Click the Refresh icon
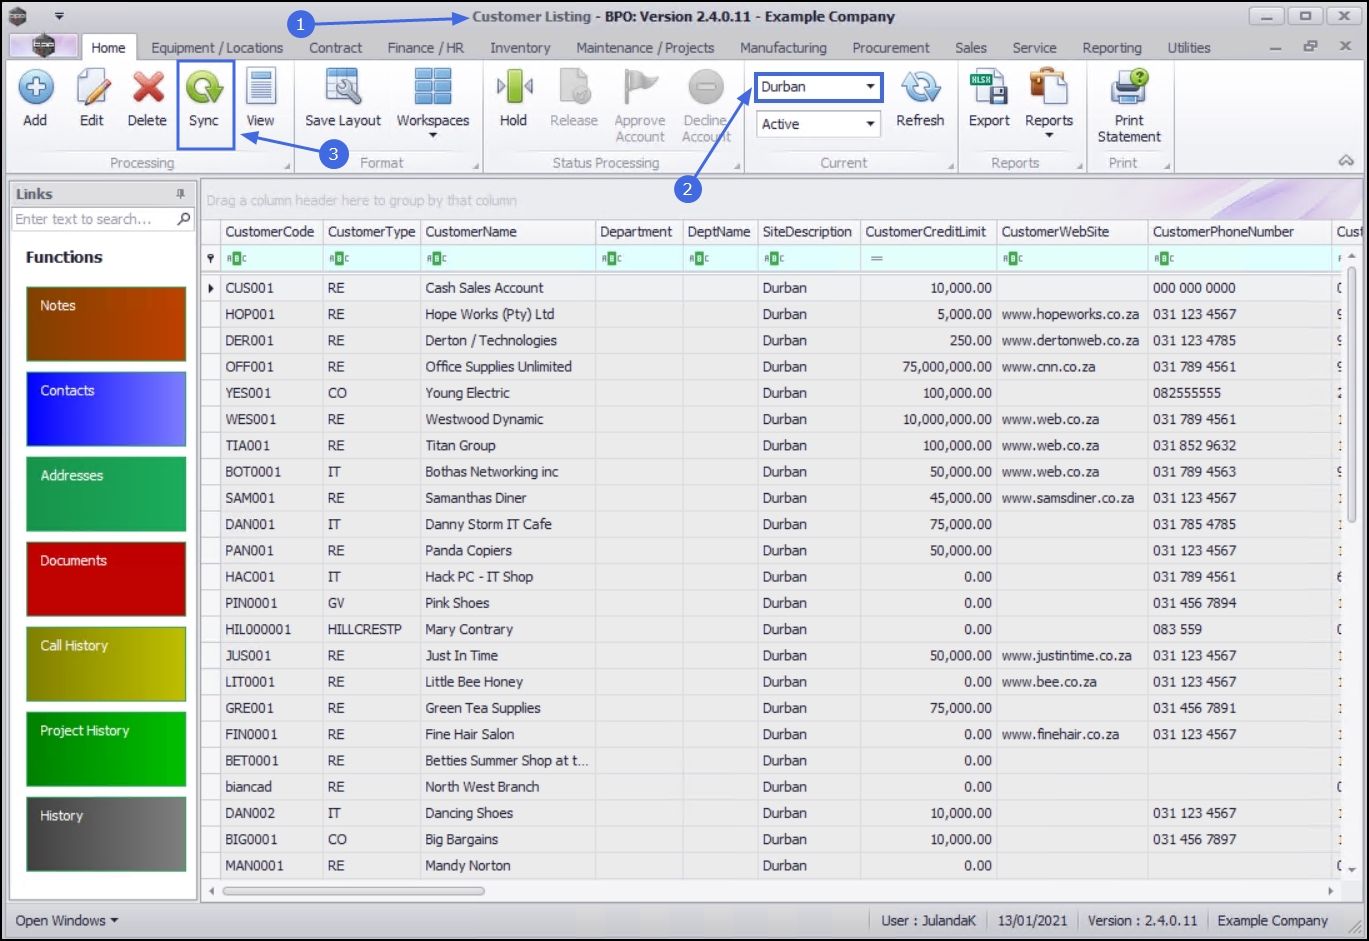Screen dimensions: 1369x941 920,88
